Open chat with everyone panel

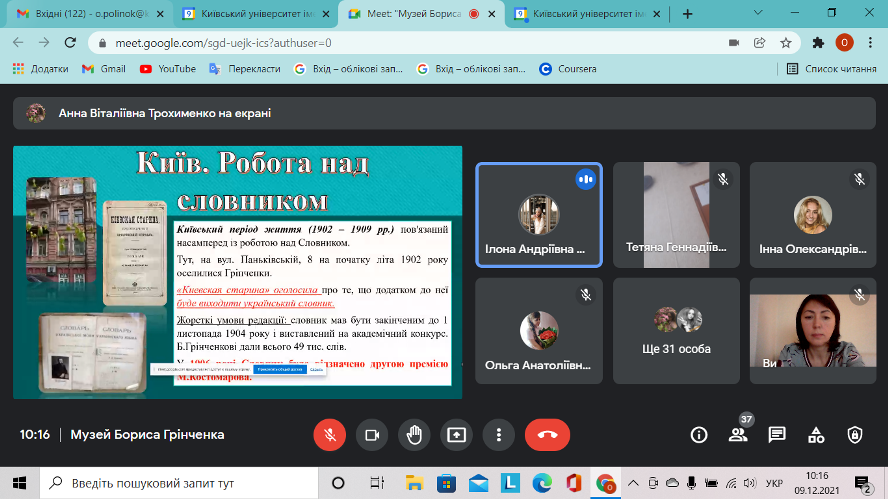pos(777,435)
